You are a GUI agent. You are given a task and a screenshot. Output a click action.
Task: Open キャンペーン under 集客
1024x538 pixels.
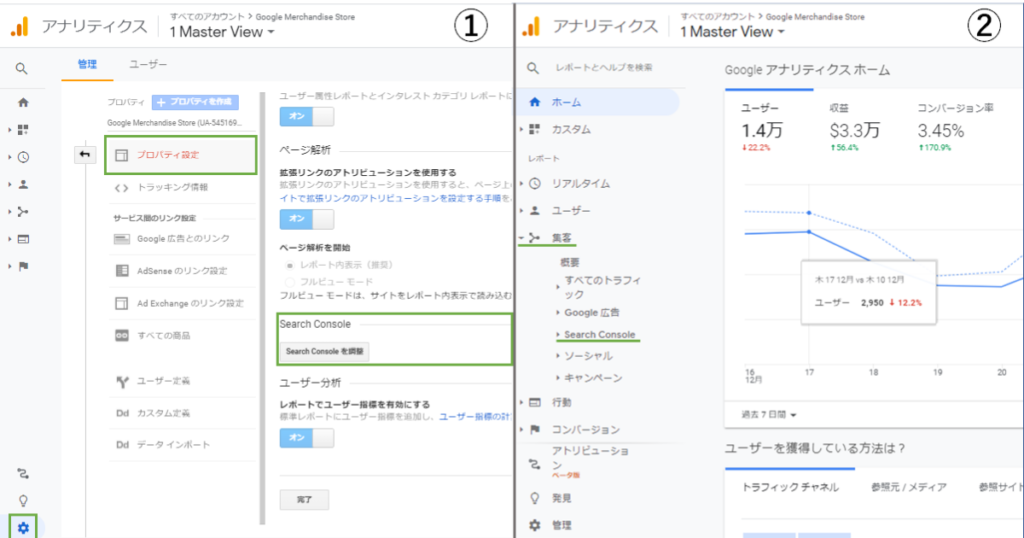[x=593, y=378]
